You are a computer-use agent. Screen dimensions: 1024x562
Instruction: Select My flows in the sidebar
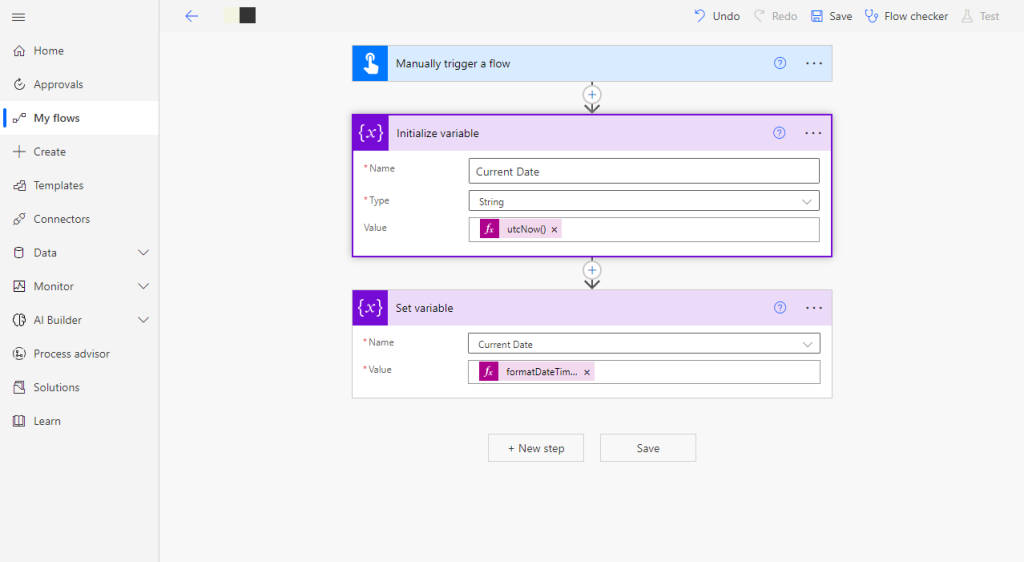click(79, 118)
